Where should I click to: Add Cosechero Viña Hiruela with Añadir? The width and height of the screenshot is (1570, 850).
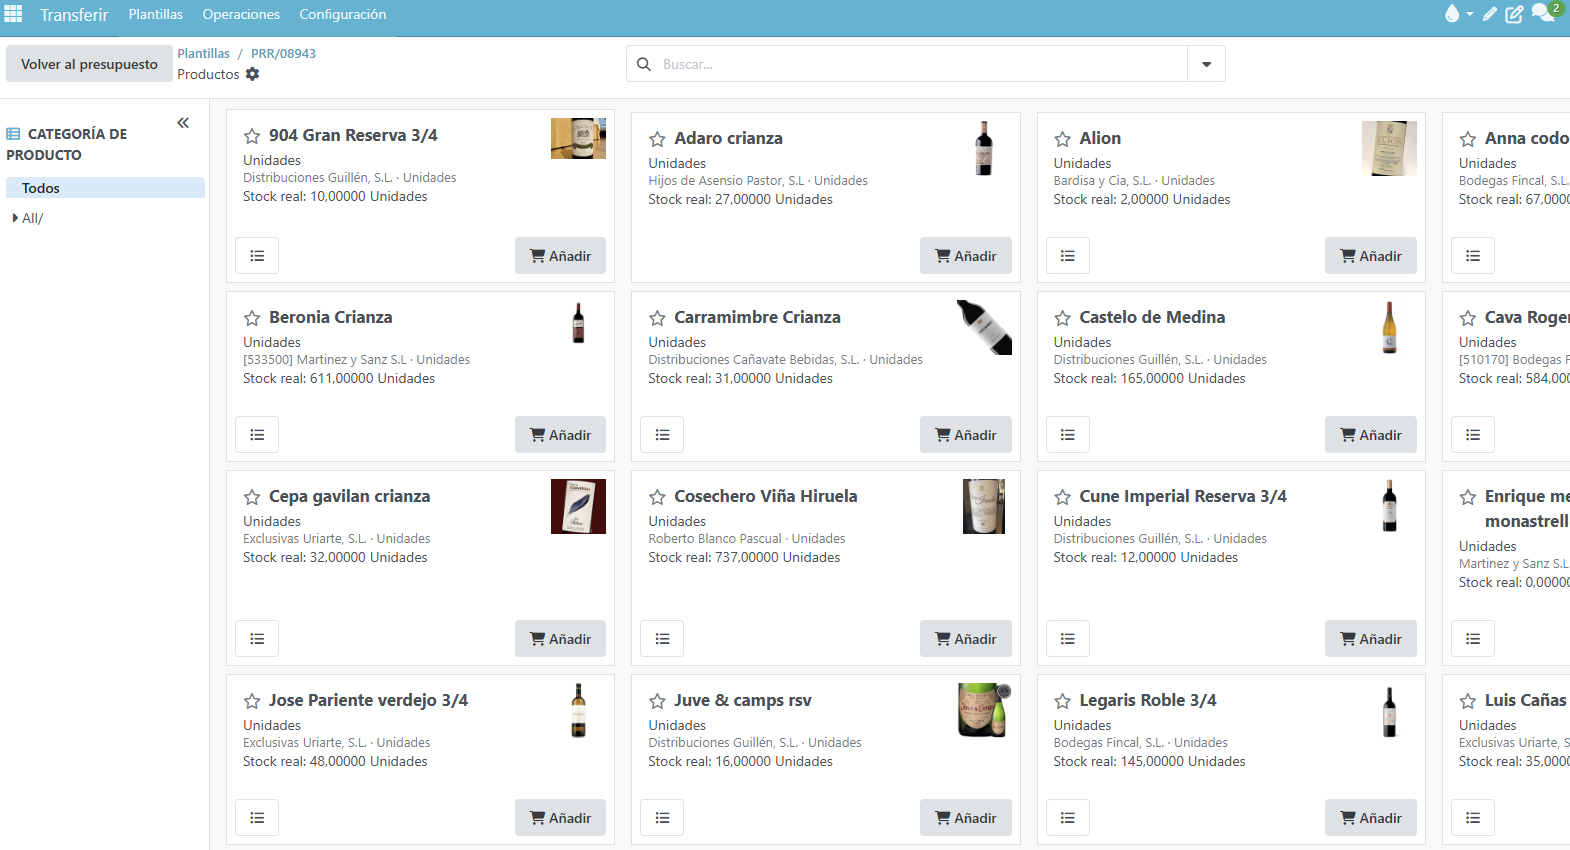click(966, 639)
